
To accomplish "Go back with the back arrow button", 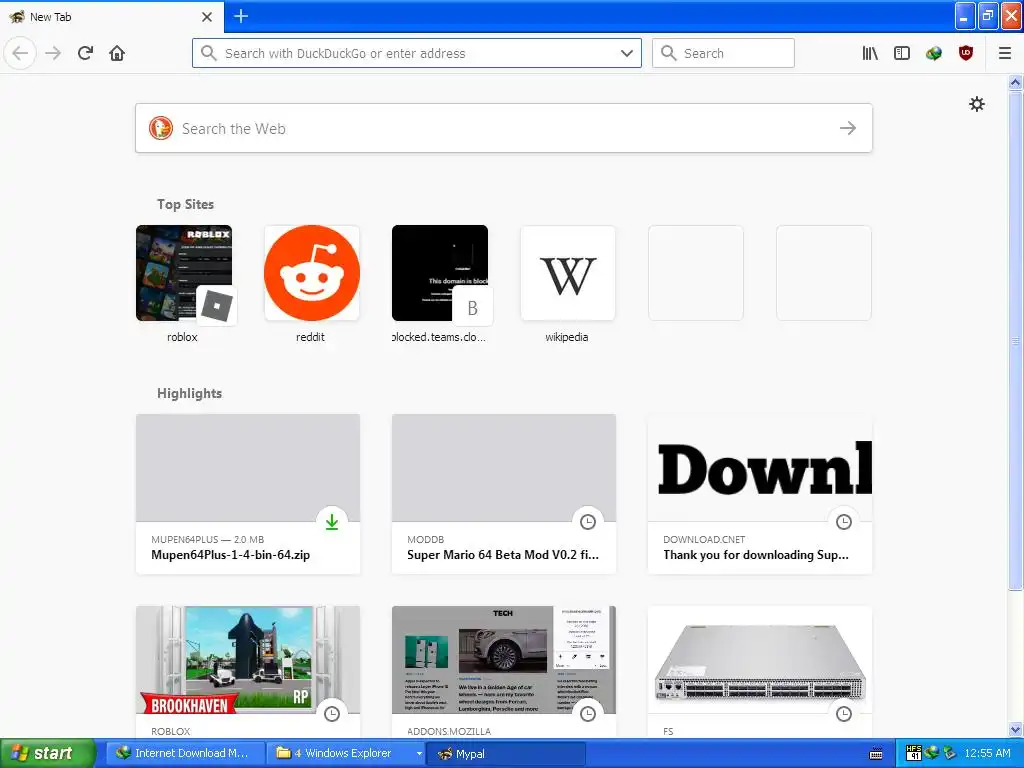I will tap(20, 53).
